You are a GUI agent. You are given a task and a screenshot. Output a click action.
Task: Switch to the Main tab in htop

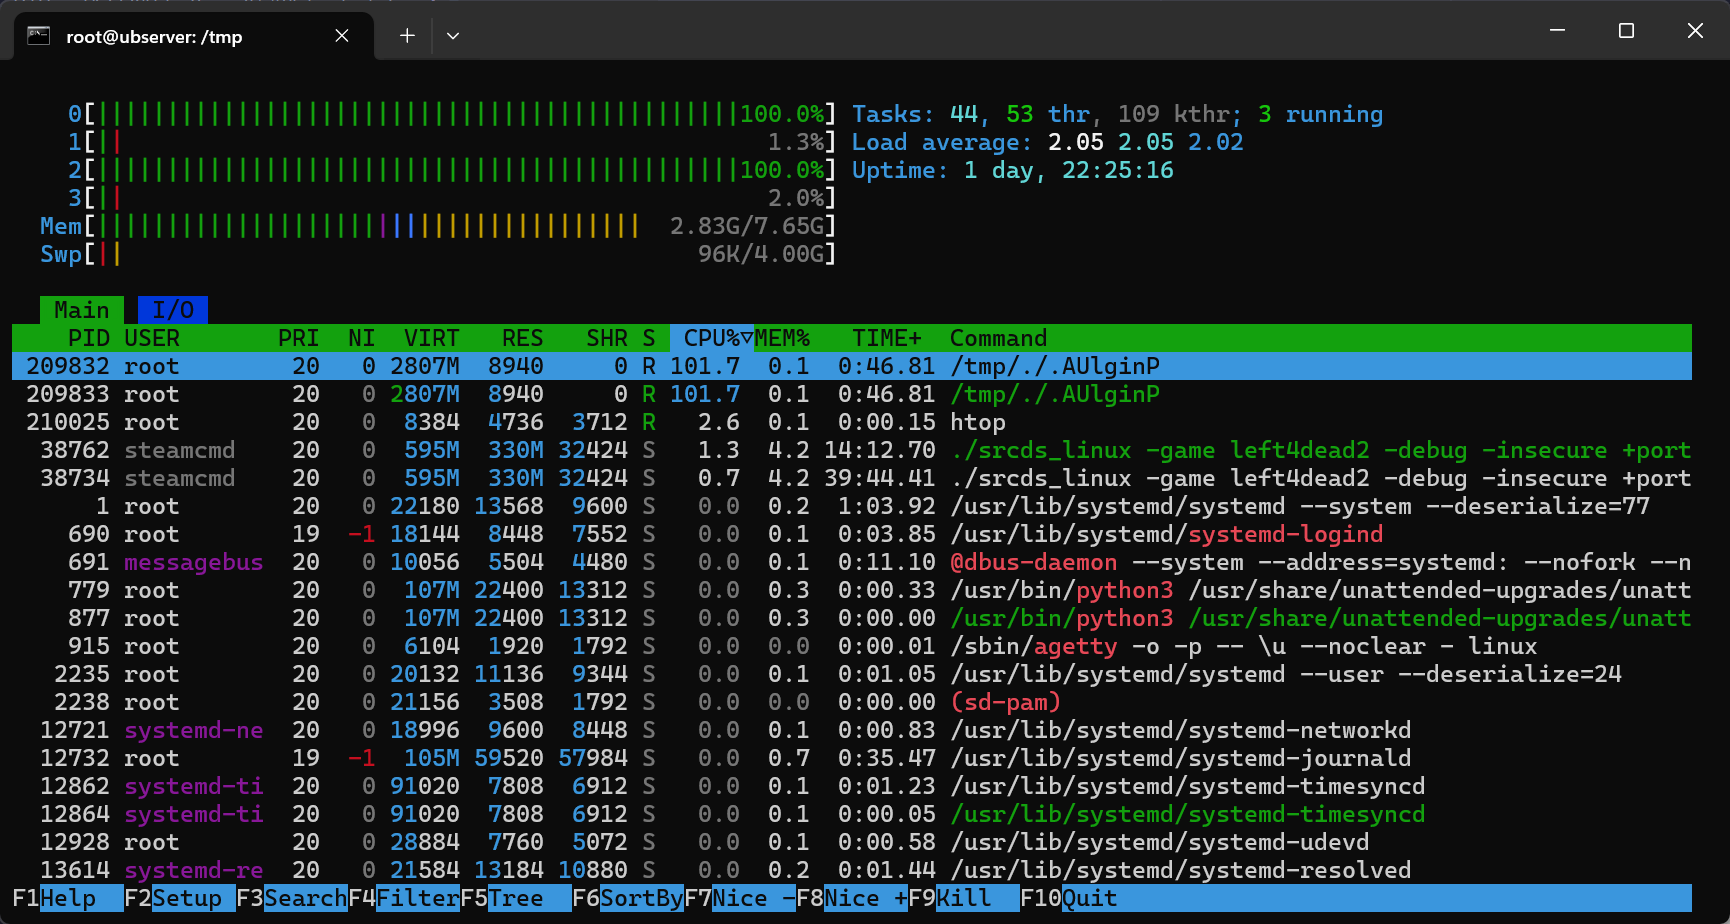[x=82, y=310]
